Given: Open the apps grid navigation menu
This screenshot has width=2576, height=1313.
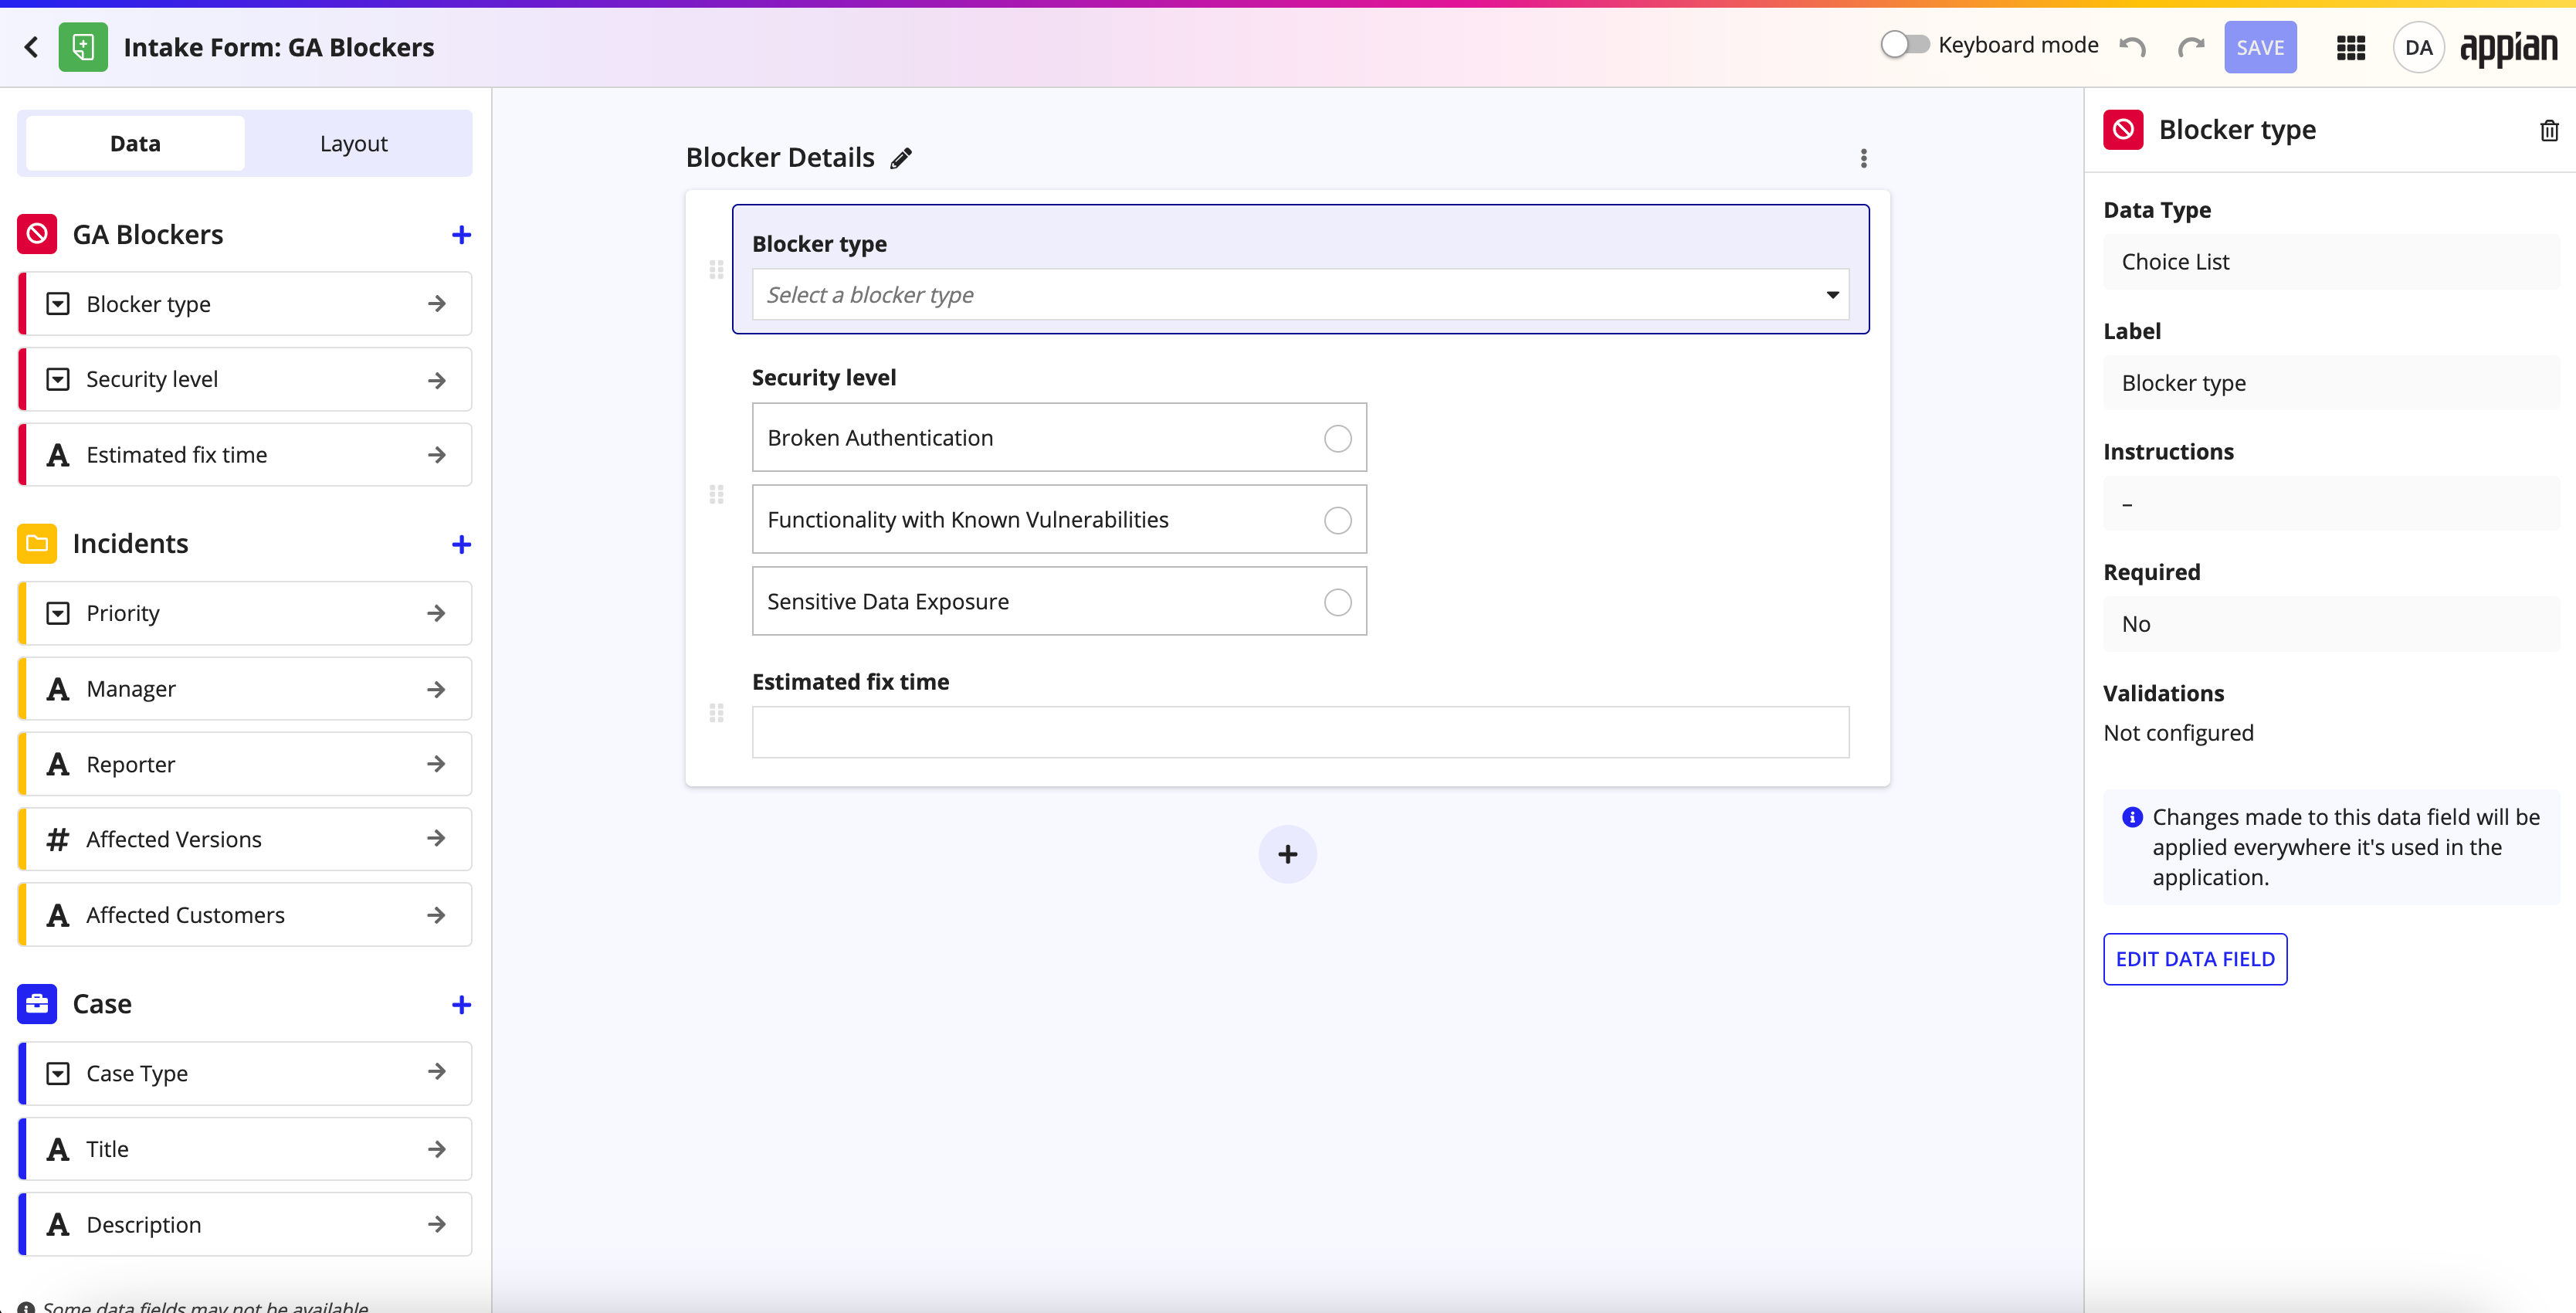Looking at the screenshot, I should pyautogui.click(x=2350, y=47).
